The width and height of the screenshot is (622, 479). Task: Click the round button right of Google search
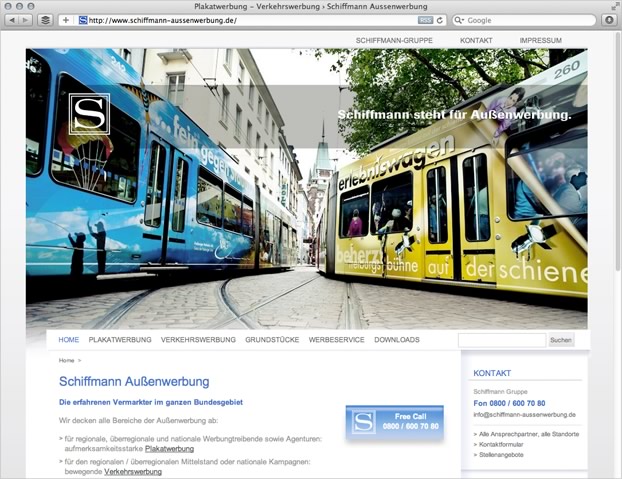tap(609, 20)
